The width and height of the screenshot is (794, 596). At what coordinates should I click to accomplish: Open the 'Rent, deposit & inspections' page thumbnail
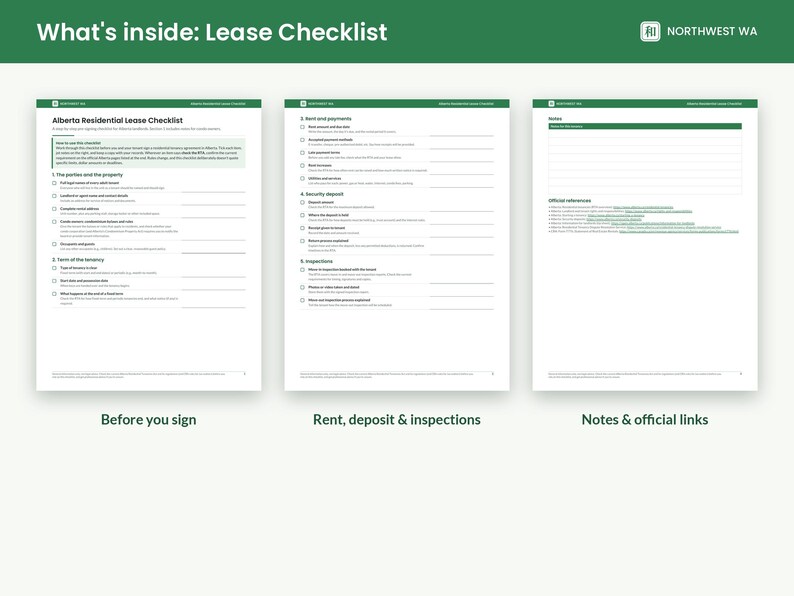[x=397, y=245]
